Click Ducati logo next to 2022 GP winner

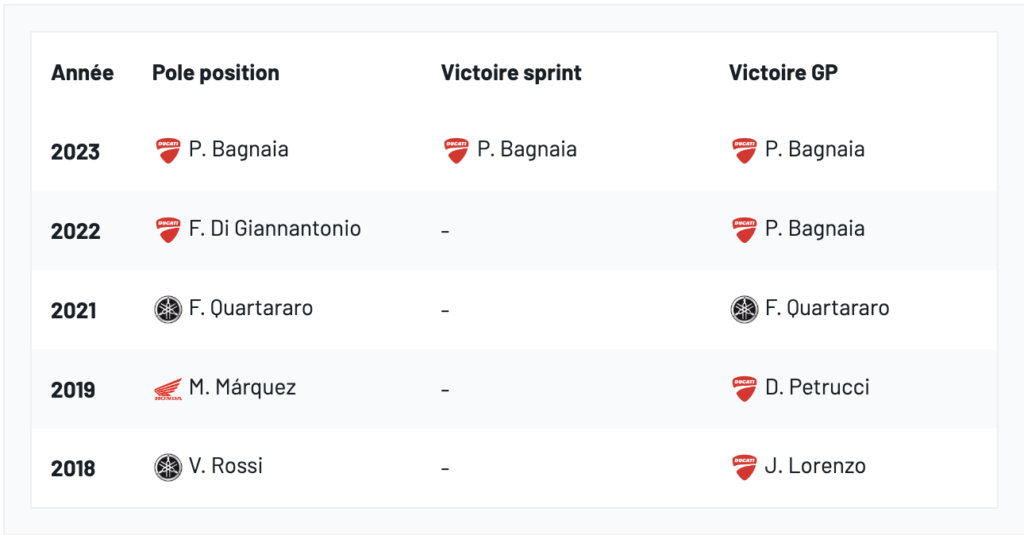[744, 230]
